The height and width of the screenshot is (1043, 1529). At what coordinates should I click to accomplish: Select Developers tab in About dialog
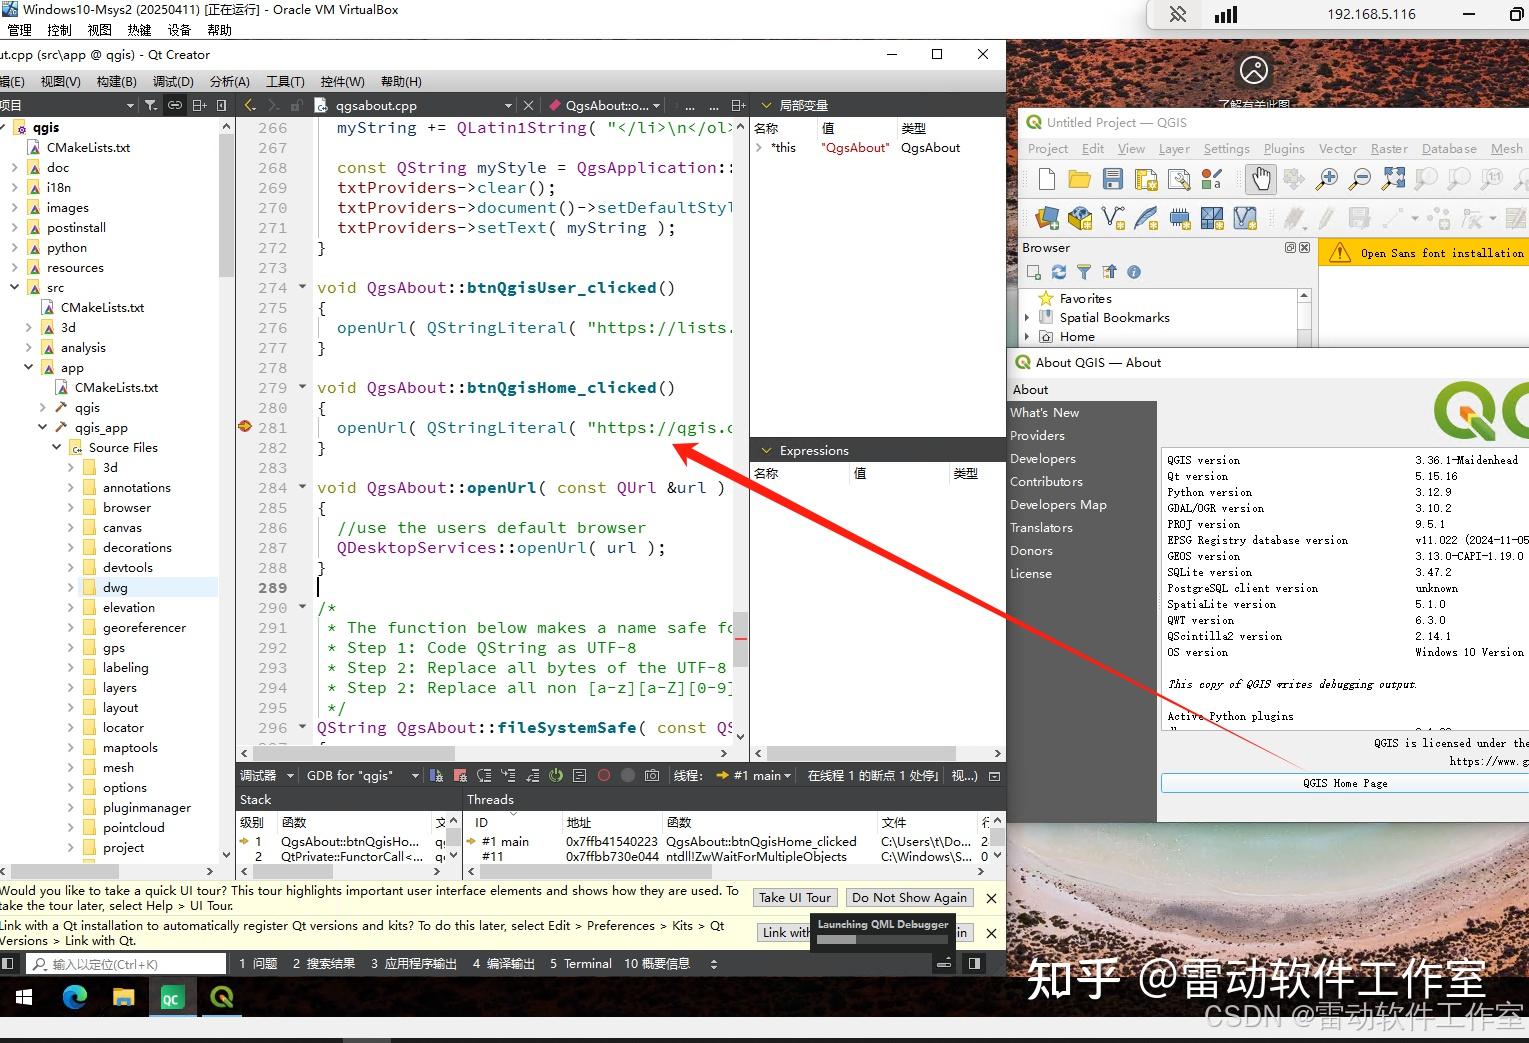pyautogui.click(x=1043, y=459)
